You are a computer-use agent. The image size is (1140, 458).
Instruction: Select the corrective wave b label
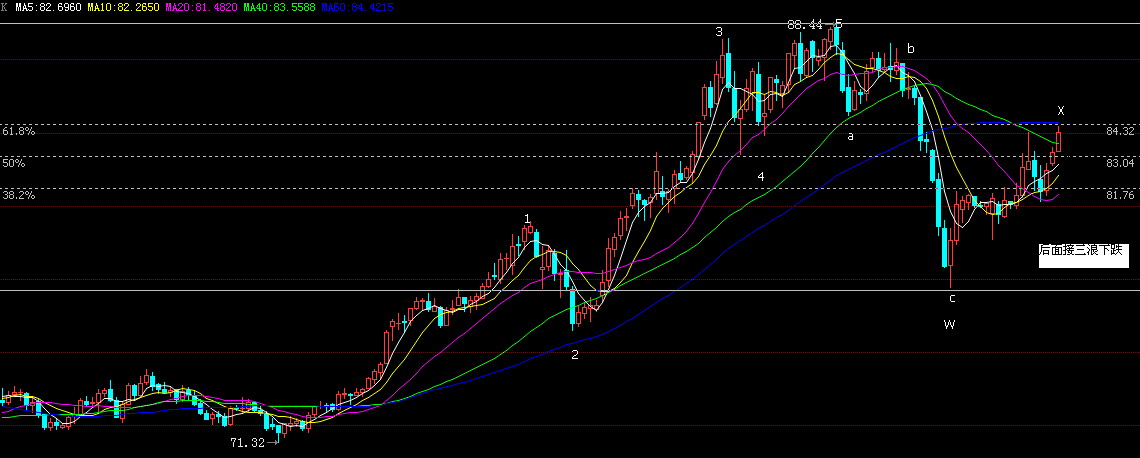tap(910, 49)
